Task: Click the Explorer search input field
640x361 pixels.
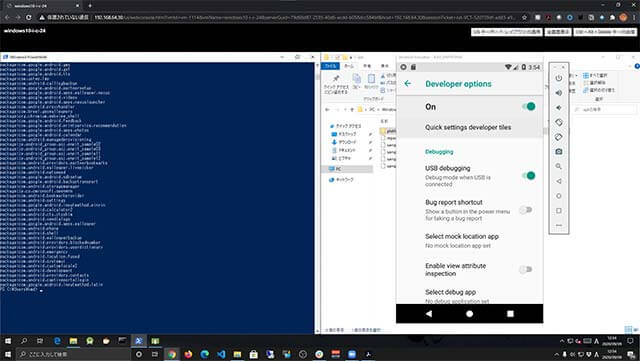Action: point(604,109)
